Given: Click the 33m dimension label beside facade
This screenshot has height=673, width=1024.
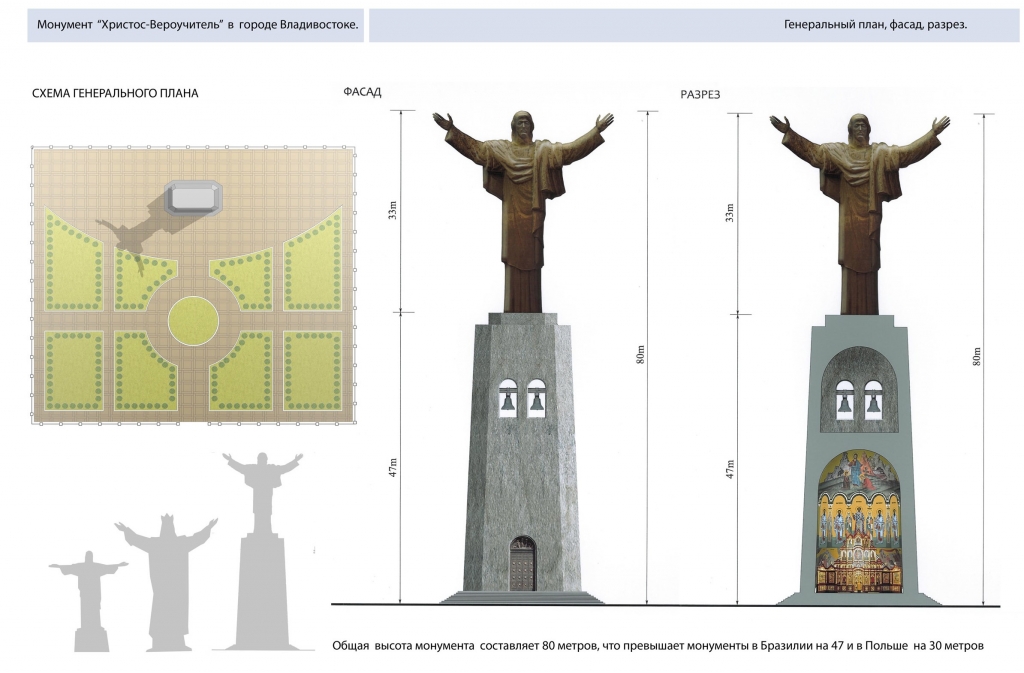Looking at the screenshot, I should tap(393, 210).
